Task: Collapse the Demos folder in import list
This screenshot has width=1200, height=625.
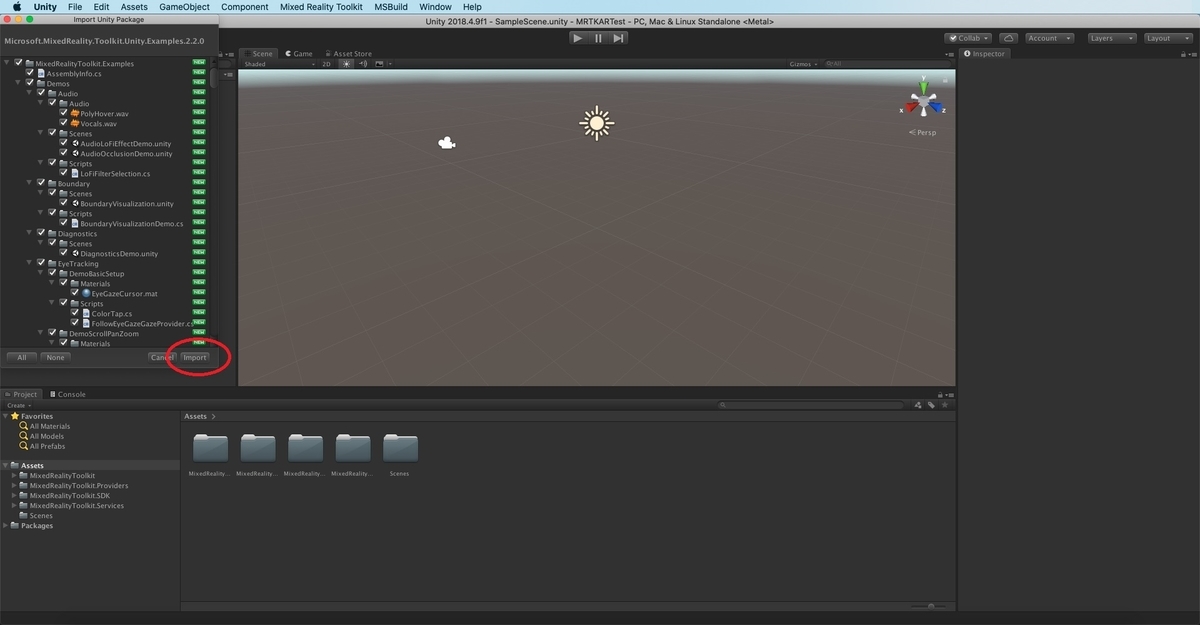Action: click(x=19, y=84)
